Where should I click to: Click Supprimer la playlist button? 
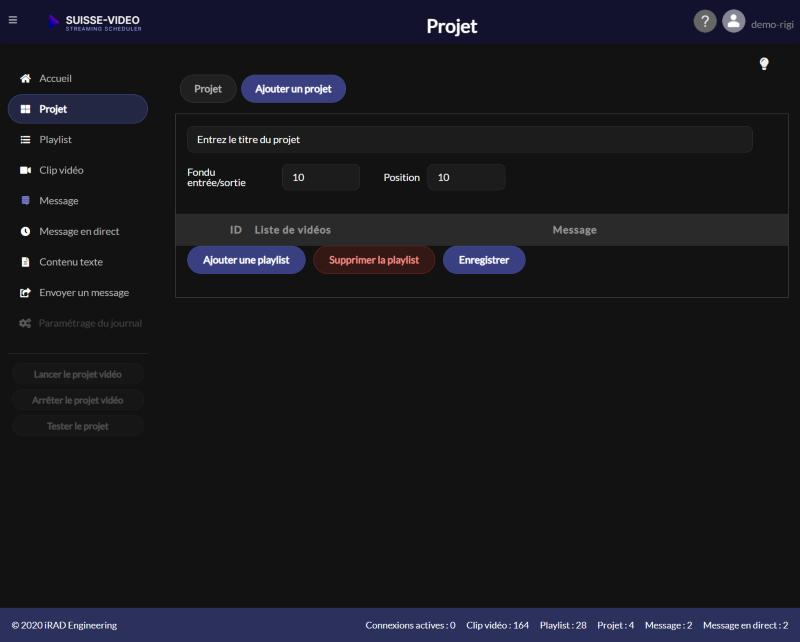click(x=374, y=260)
